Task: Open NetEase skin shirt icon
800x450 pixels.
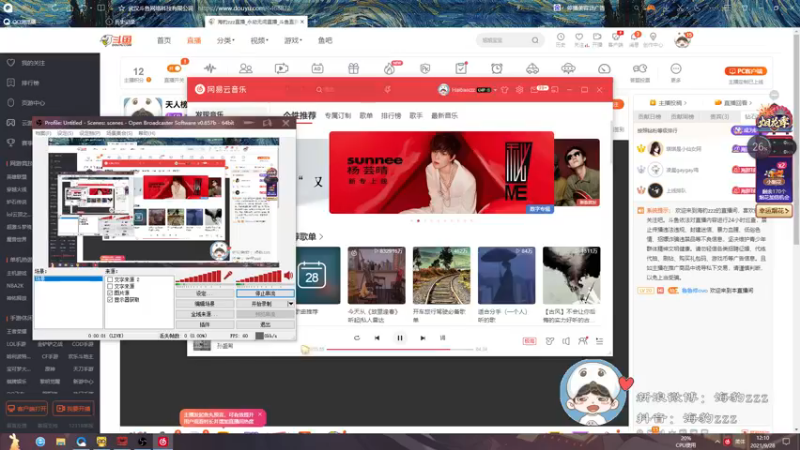Action: 505,90
